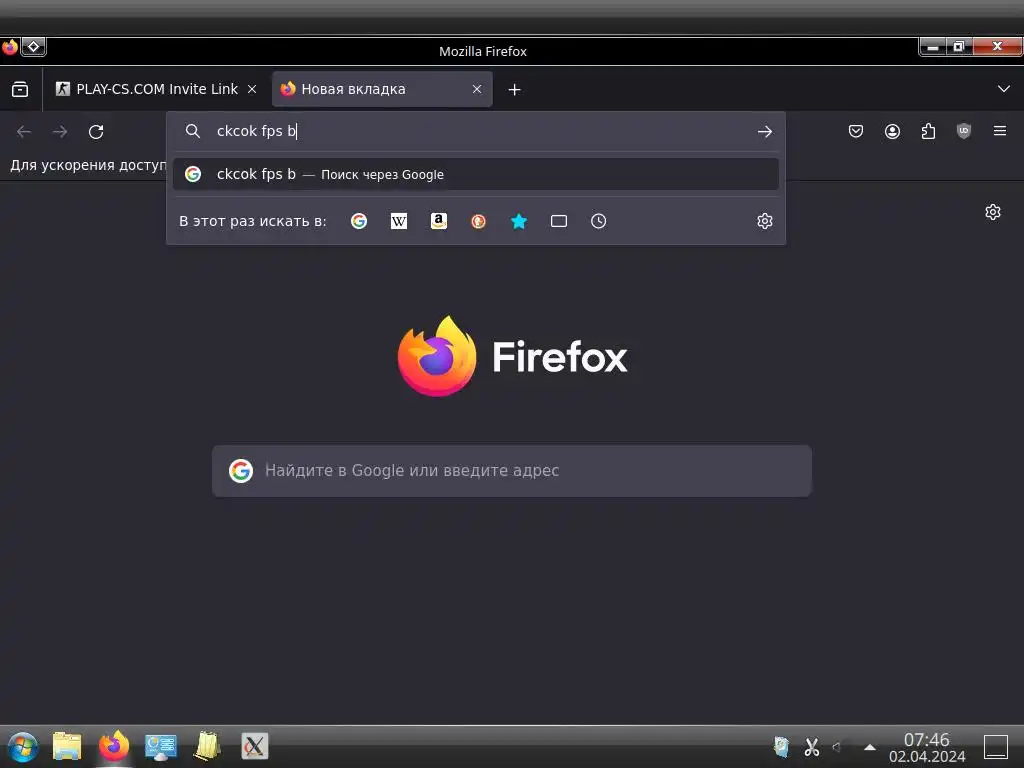Screen dimensions: 1024x768
Task: Open the file manager folder in taskbar
Action: click(x=67, y=746)
